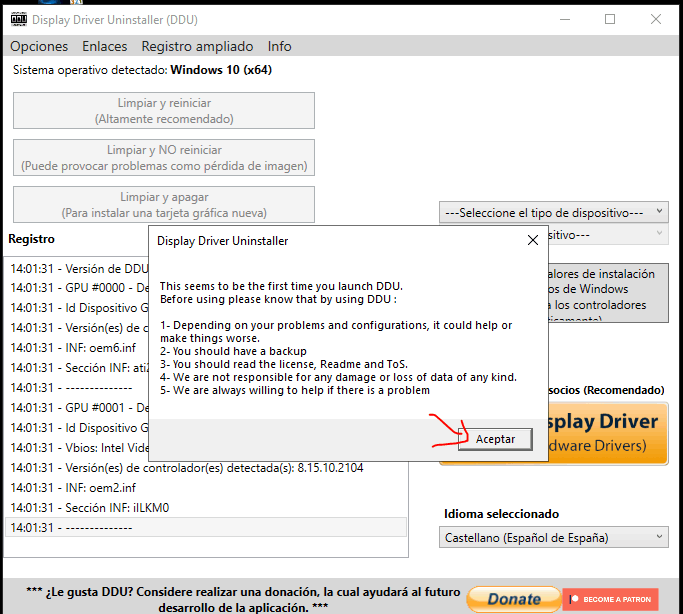Click Aceptar in the dialog
The height and width of the screenshot is (614, 683).
[x=495, y=439]
